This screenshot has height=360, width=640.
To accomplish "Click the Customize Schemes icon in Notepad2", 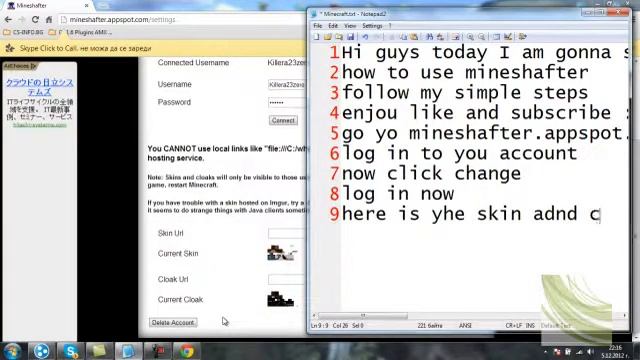I will pyautogui.click(x=508, y=37).
